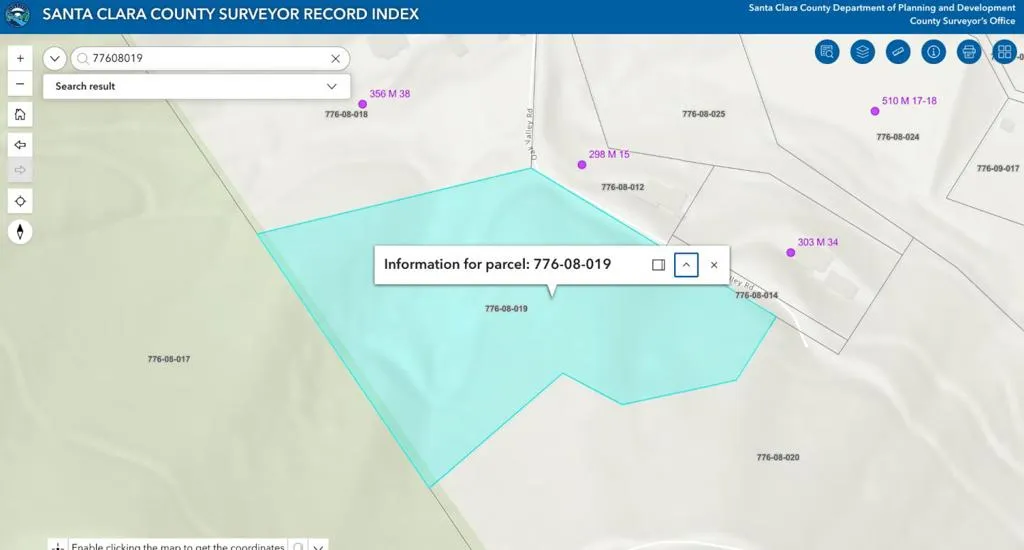Open the Layers list widget
Viewport: 1024px width, 550px height.
coord(862,52)
